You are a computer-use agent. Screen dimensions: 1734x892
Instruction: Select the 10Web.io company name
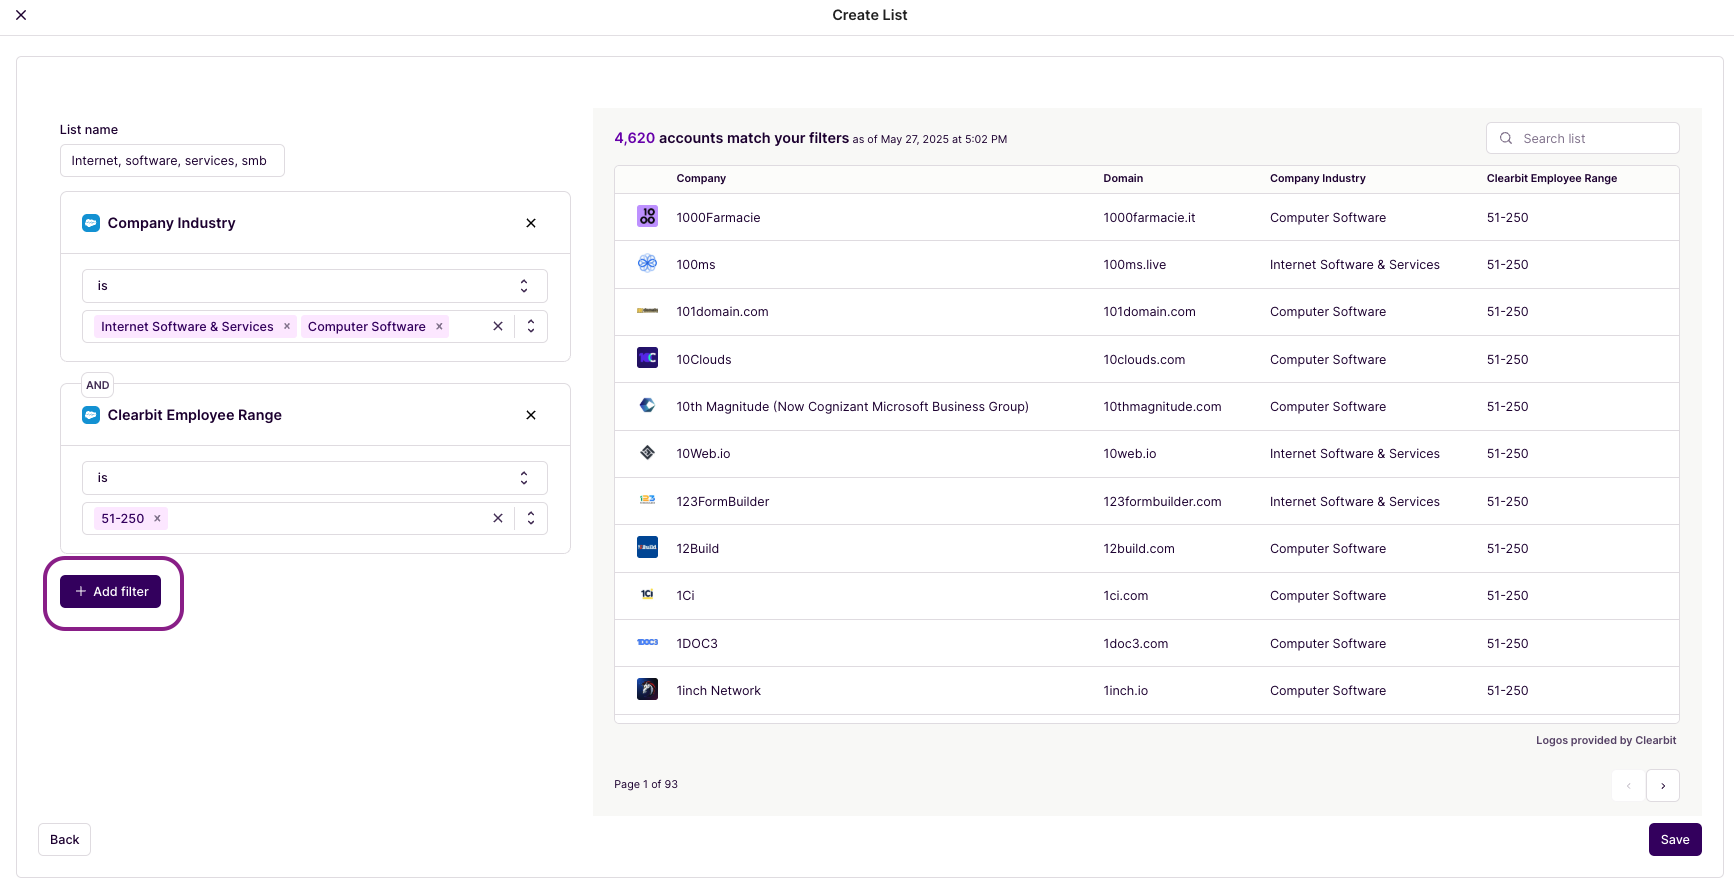[703, 454]
